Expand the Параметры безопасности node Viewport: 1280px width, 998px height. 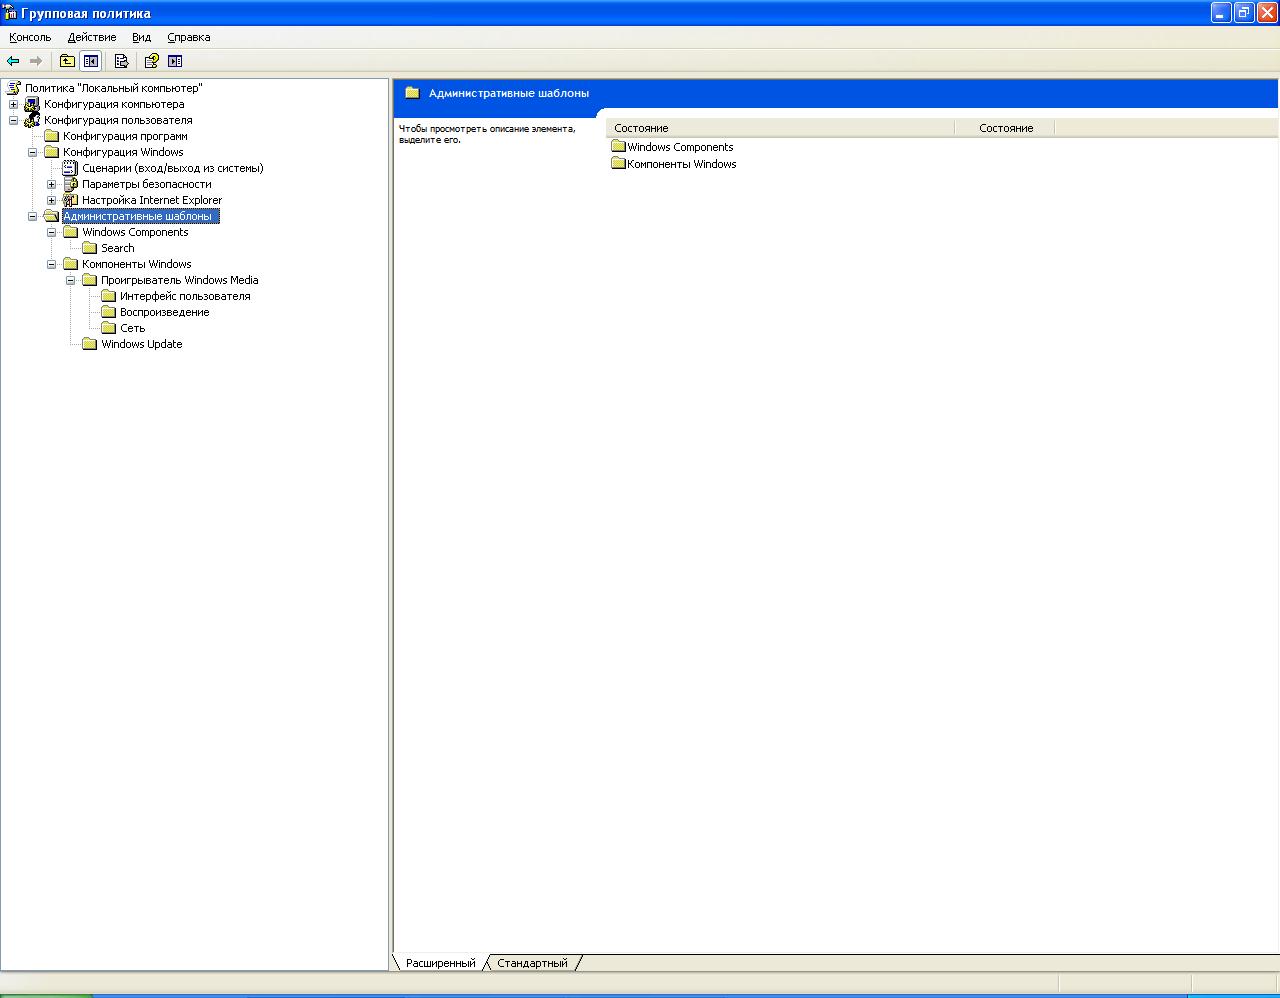point(52,184)
